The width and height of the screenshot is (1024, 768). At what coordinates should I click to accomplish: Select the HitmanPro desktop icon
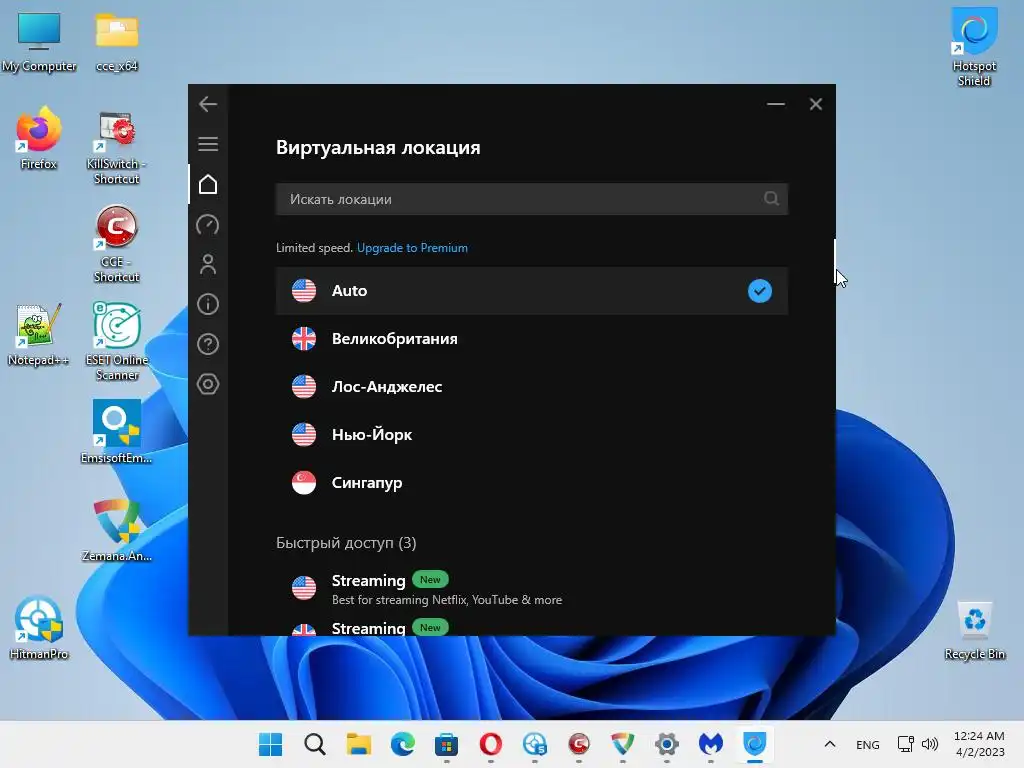pos(39,628)
